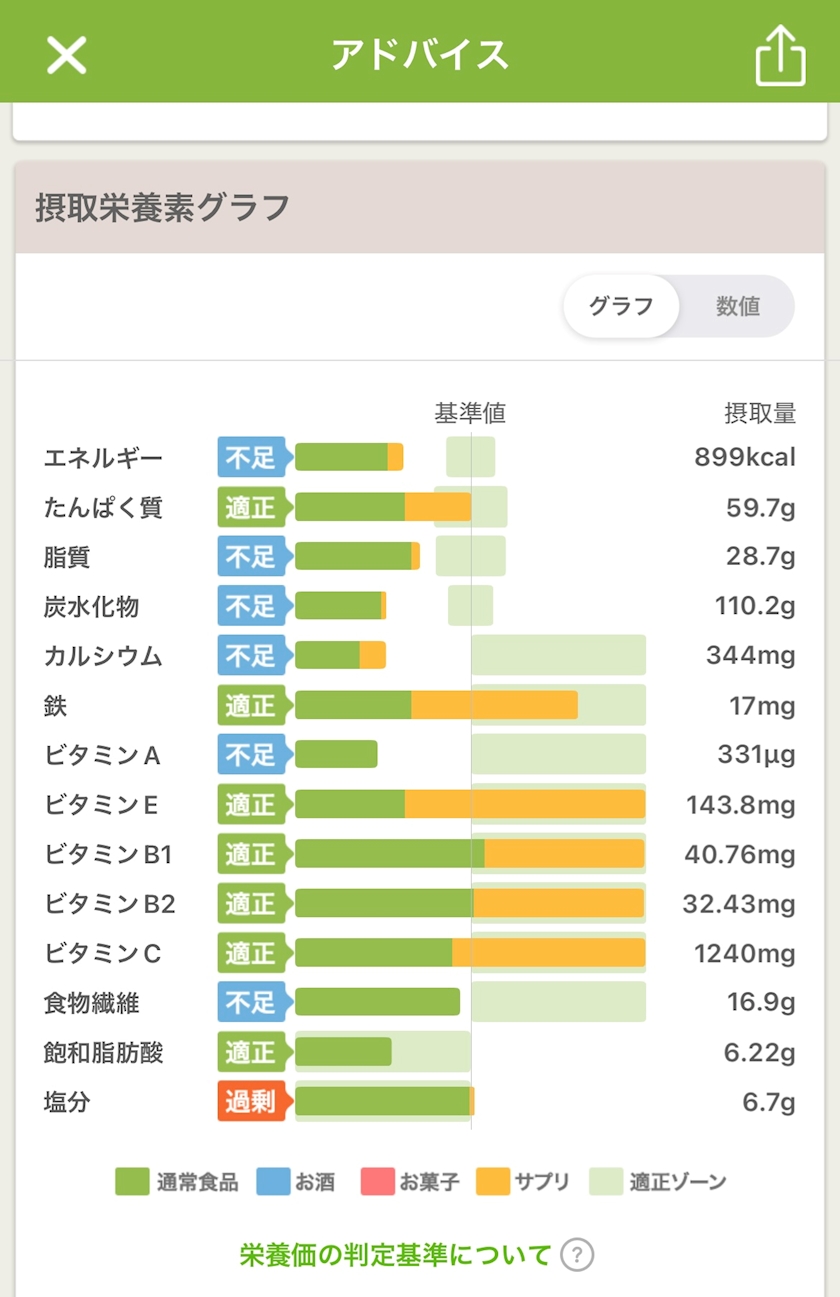Tap the share icon in header

[x=780, y=55]
